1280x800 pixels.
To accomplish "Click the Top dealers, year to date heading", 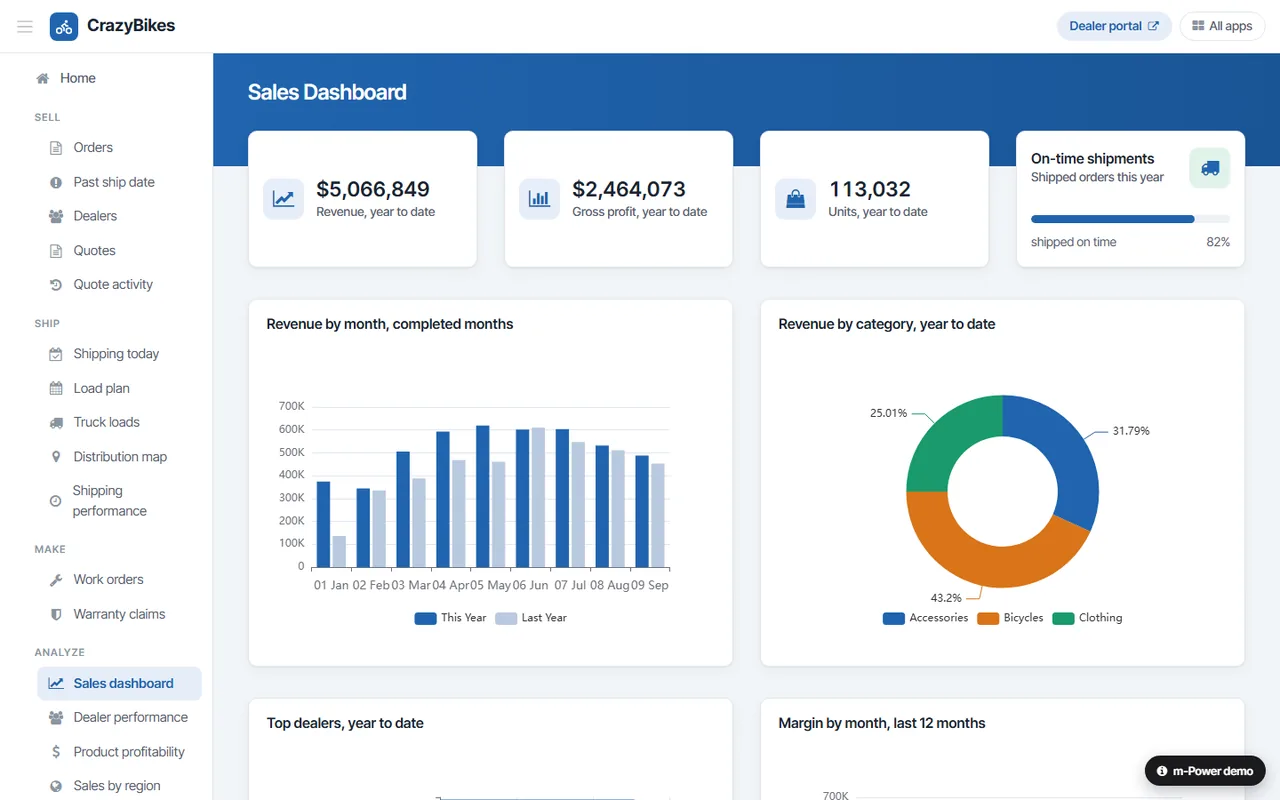I will [x=345, y=723].
